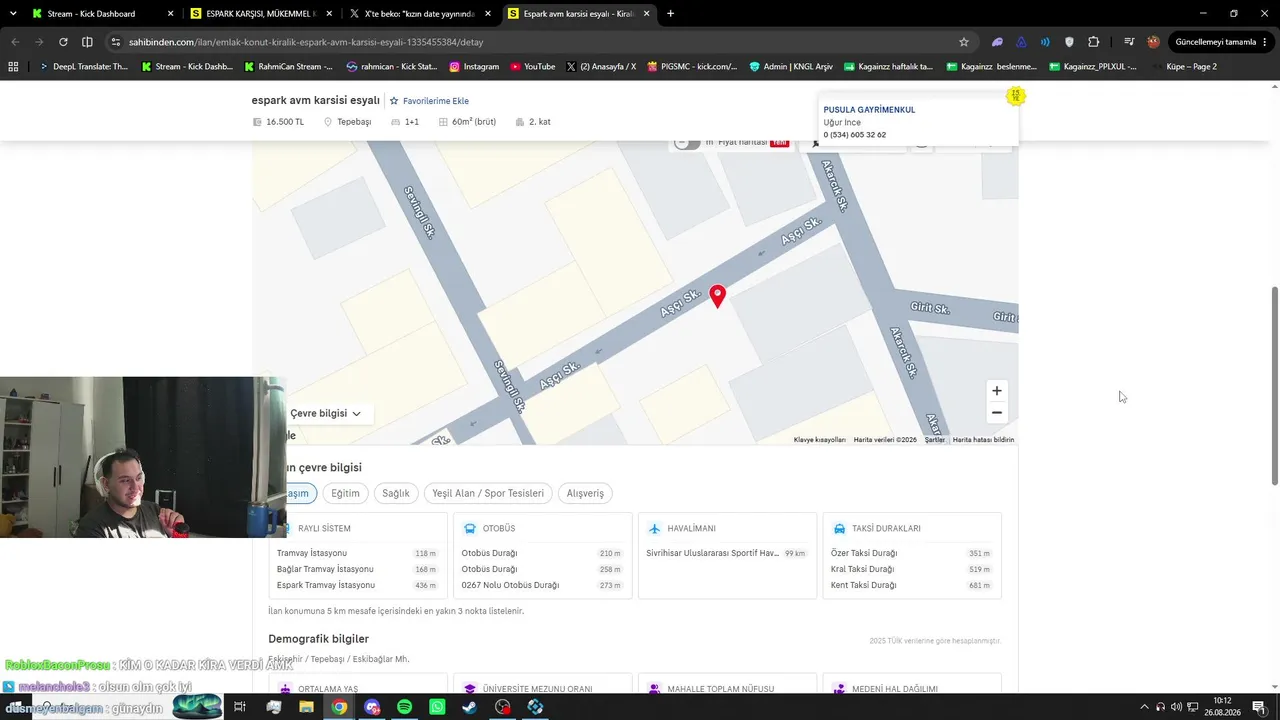Image resolution: width=1280 pixels, height=720 pixels.
Task: Click the 0267 Nolu Otobüs Durağı row
Action: tap(542, 585)
